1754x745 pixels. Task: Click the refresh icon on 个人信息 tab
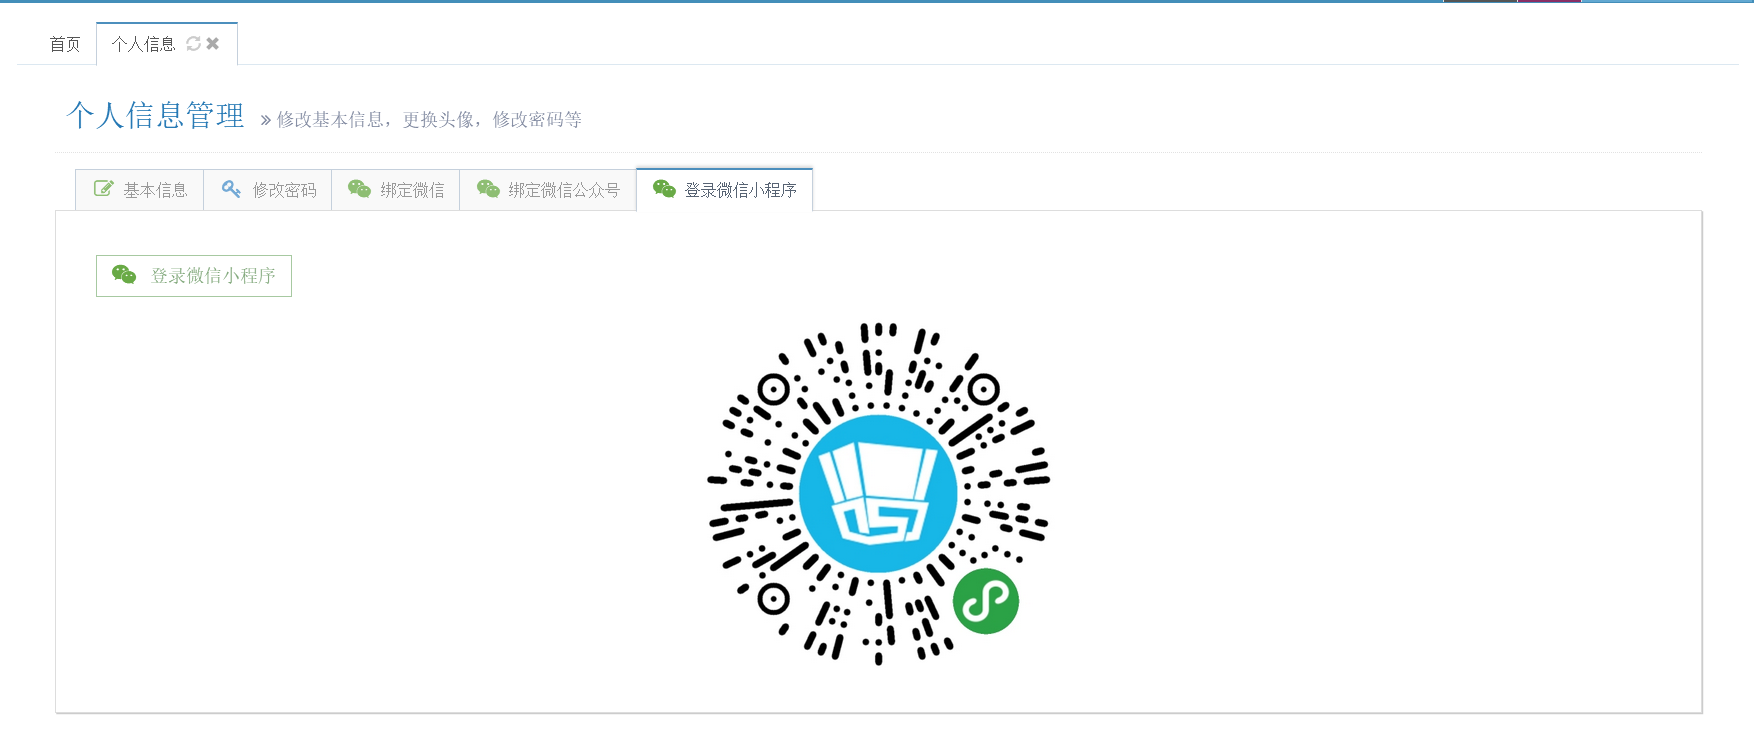coord(193,44)
